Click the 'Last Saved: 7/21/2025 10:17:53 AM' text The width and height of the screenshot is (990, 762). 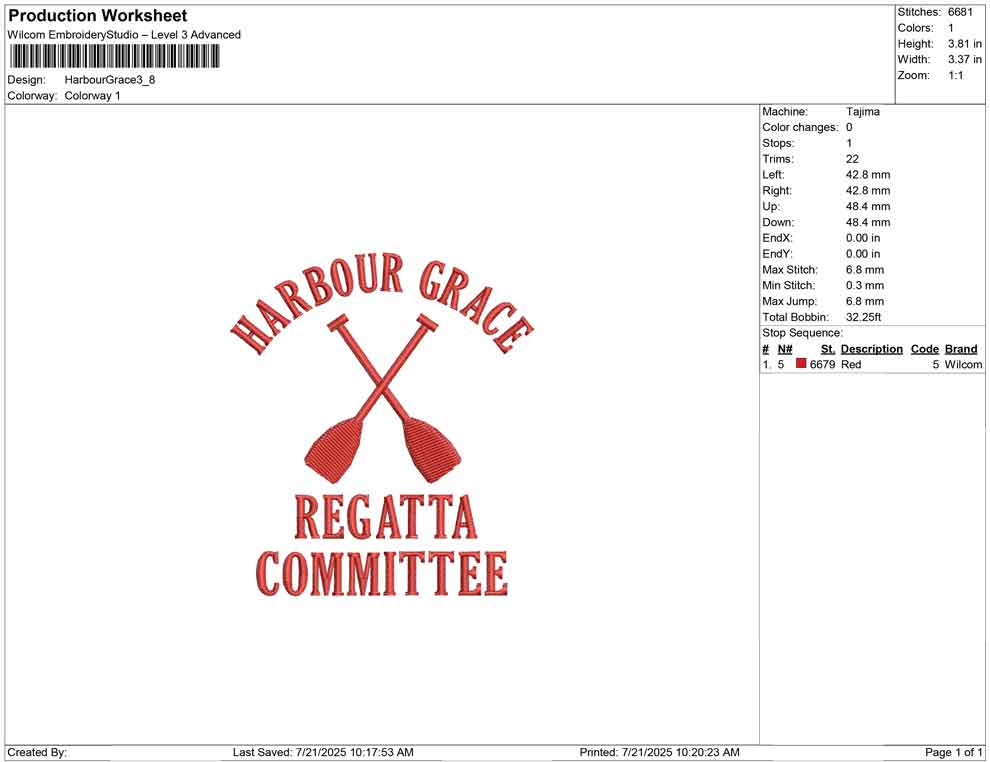point(323,752)
